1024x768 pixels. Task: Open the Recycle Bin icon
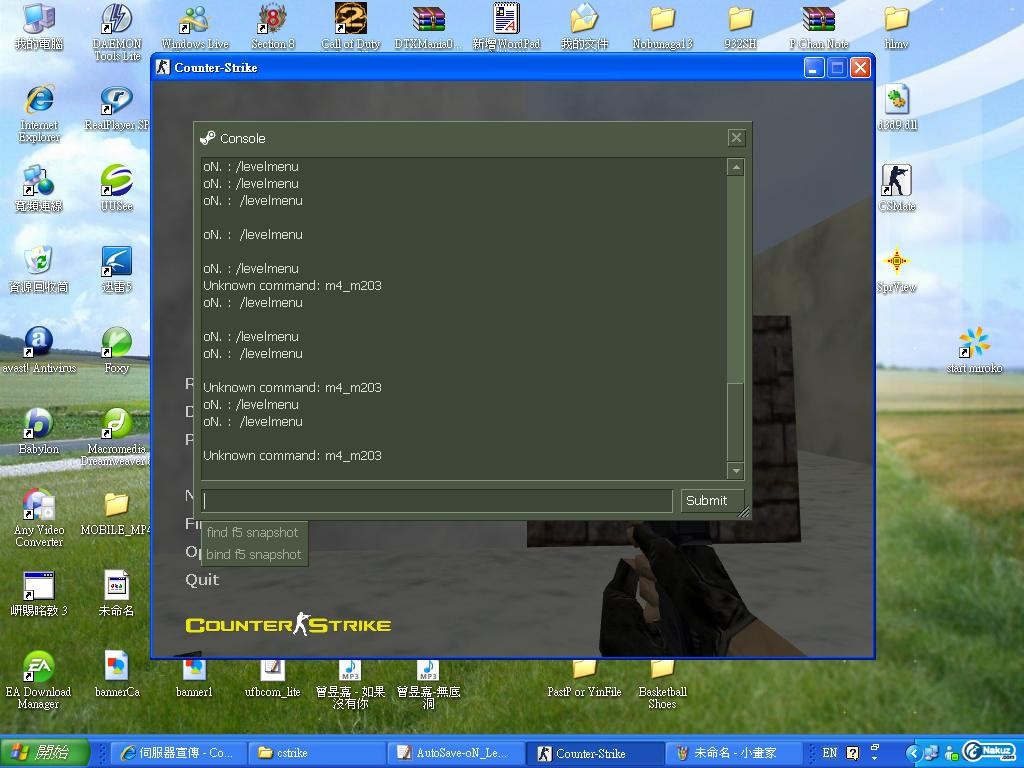(x=39, y=270)
